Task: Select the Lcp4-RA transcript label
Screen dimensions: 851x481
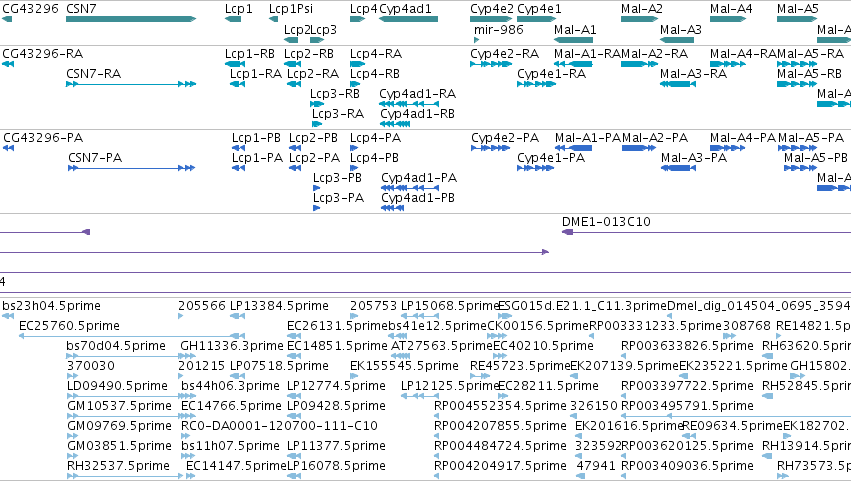Action: click(376, 54)
